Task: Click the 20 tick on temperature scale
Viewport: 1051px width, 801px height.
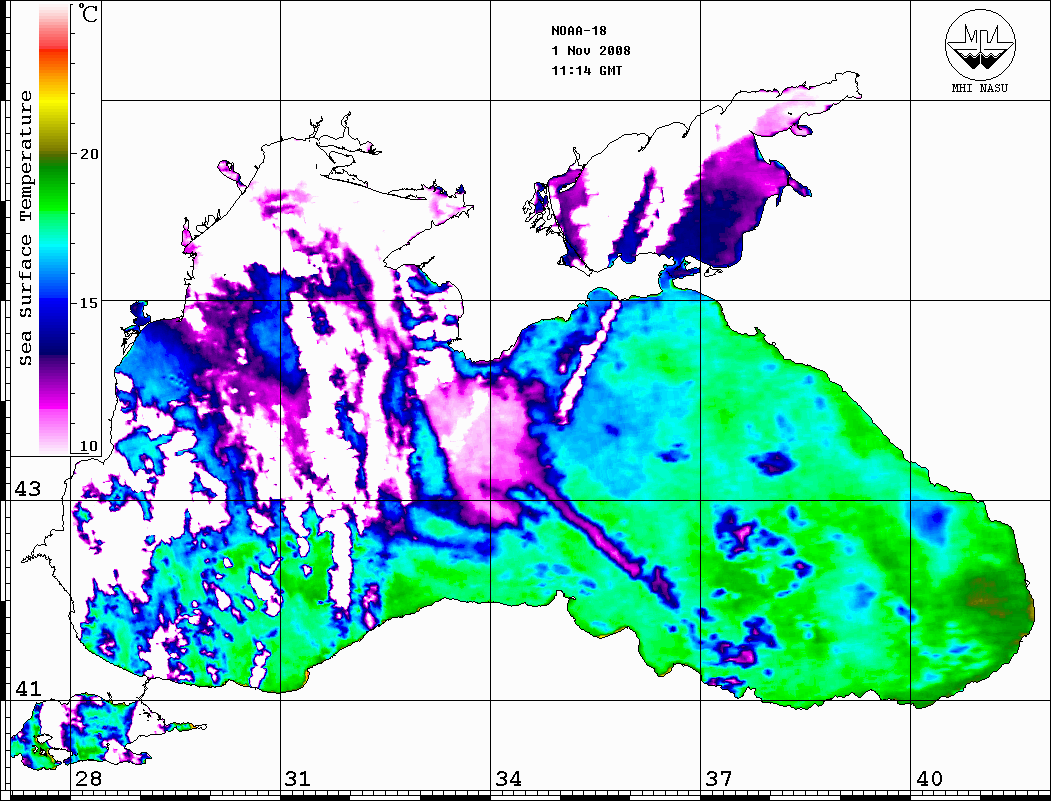Action: coord(89,153)
